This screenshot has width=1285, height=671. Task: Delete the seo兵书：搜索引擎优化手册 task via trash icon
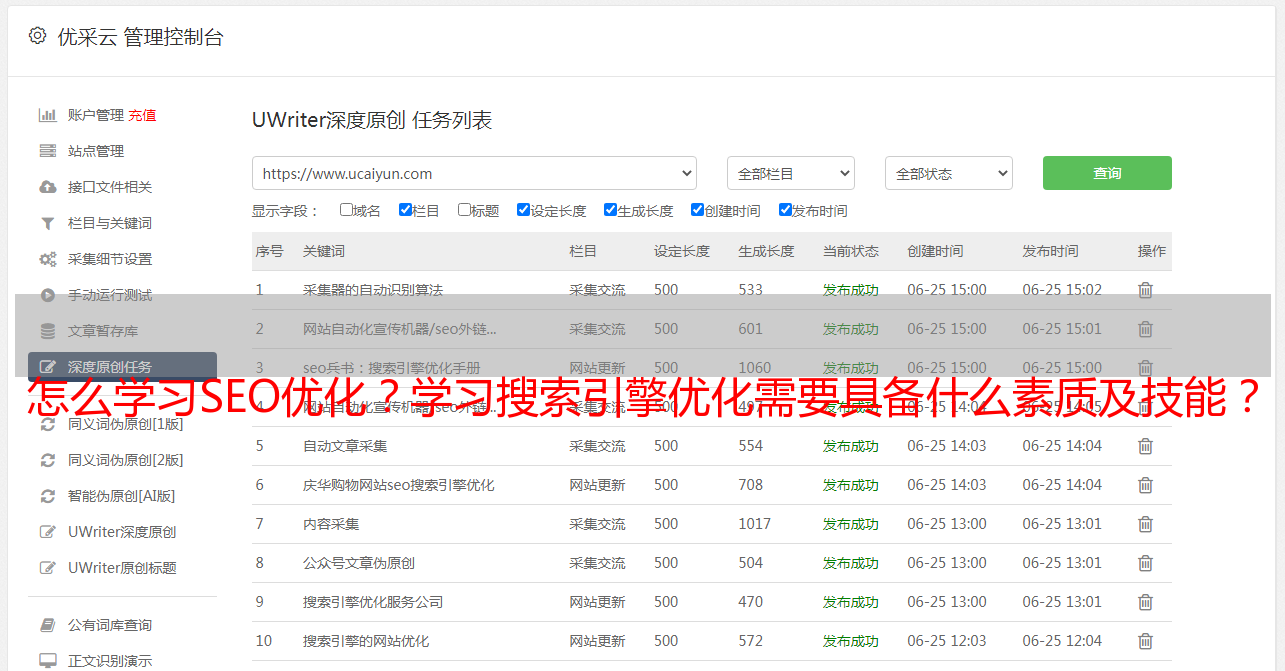(1145, 368)
